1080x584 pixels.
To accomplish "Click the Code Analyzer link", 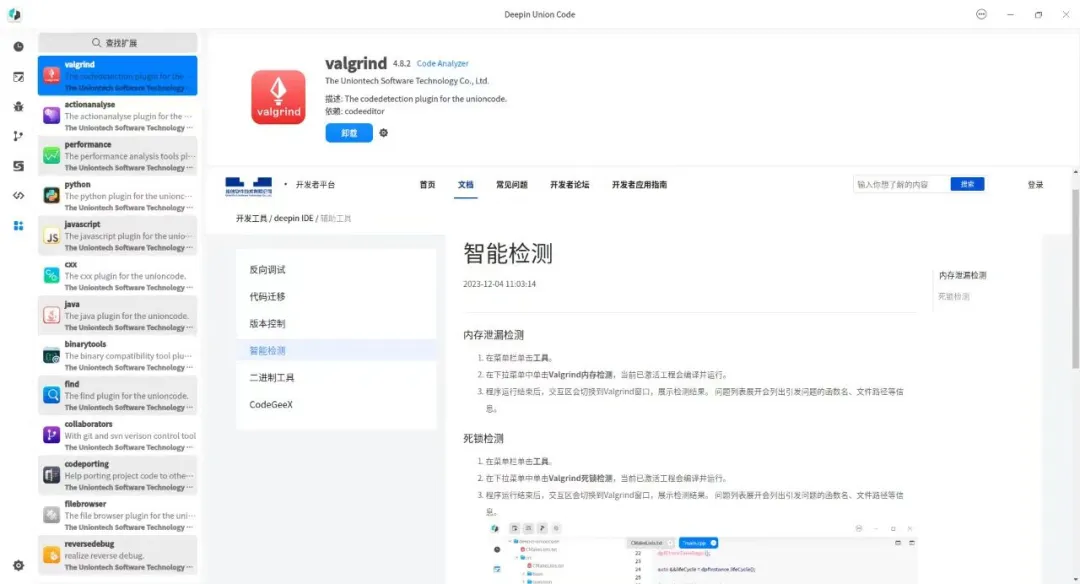I will pyautogui.click(x=442, y=63).
